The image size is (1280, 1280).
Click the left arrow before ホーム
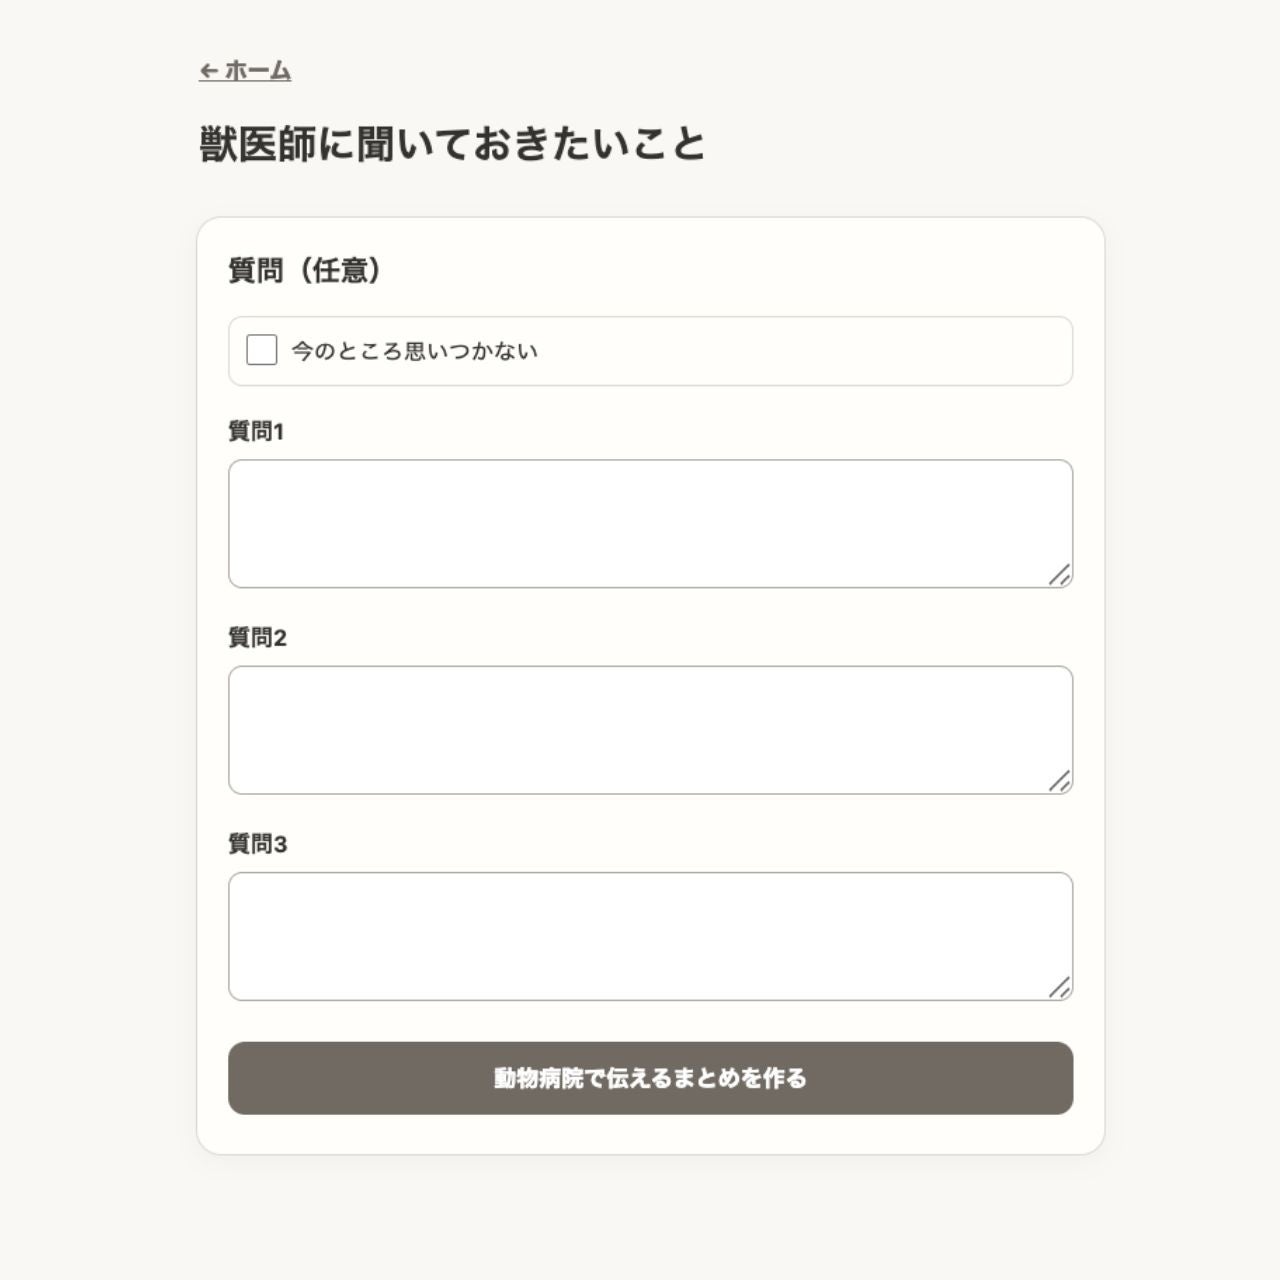(x=208, y=71)
